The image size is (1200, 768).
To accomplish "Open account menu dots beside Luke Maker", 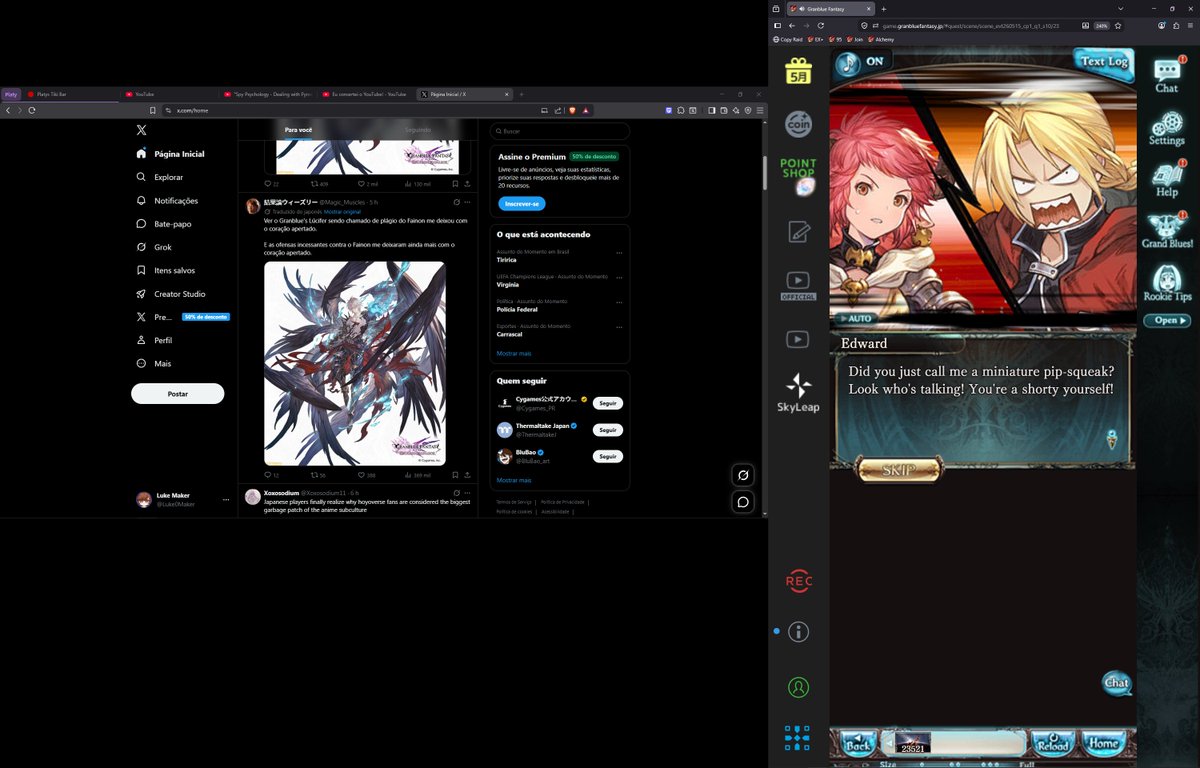I will pos(226,500).
